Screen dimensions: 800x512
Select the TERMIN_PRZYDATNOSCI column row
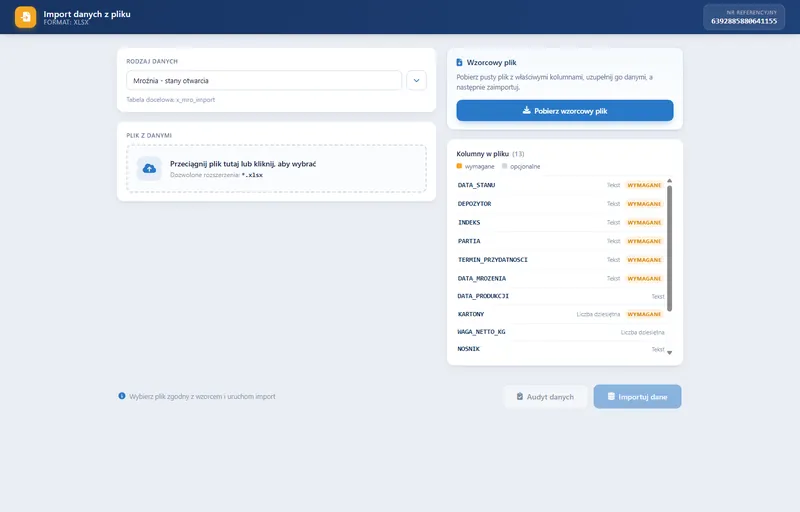click(561, 260)
